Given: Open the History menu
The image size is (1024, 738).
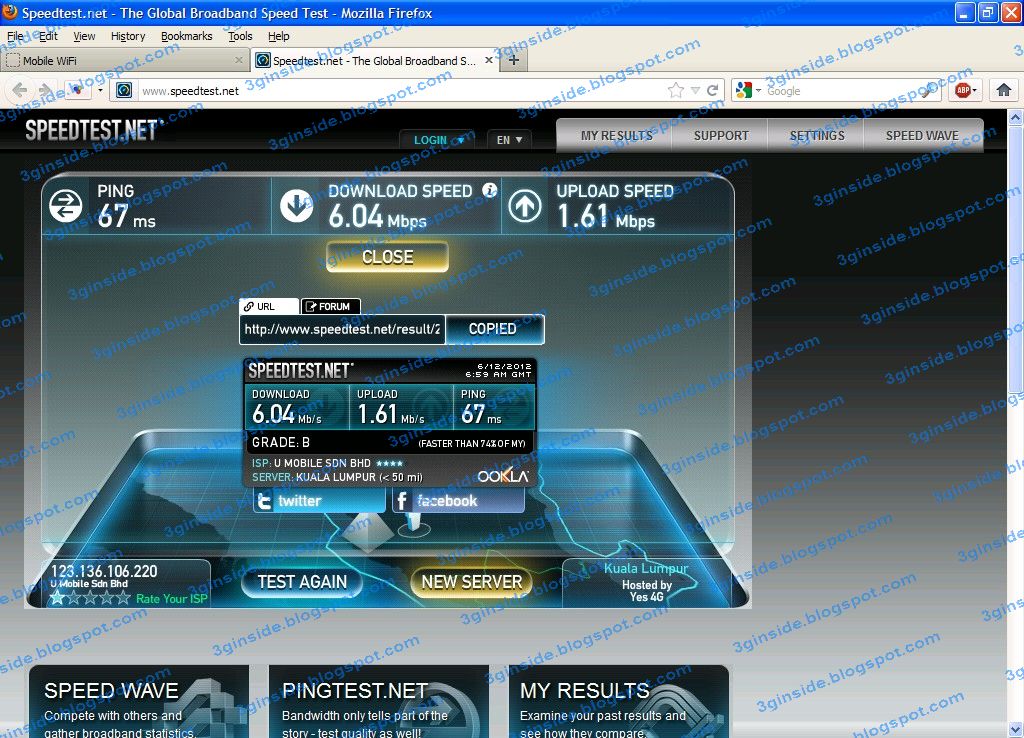Looking at the screenshot, I should [127, 36].
